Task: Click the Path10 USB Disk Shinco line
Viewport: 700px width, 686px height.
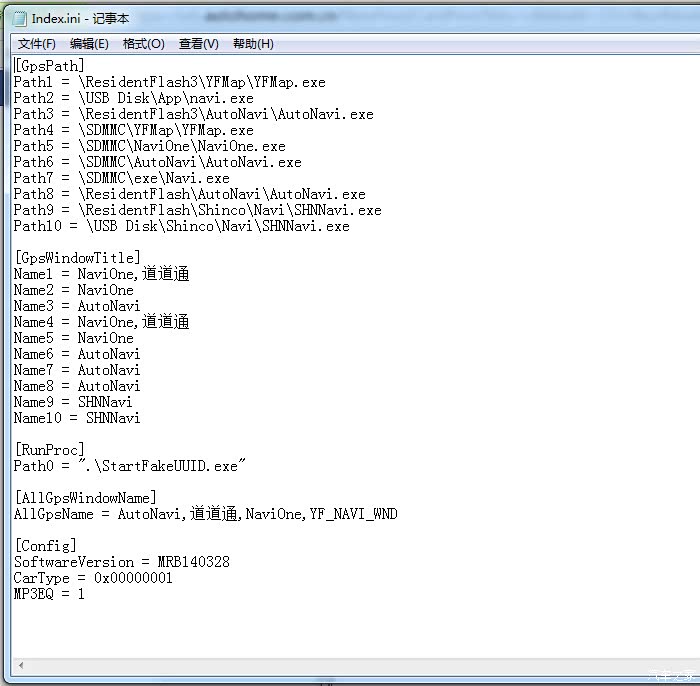Action: point(181,226)
